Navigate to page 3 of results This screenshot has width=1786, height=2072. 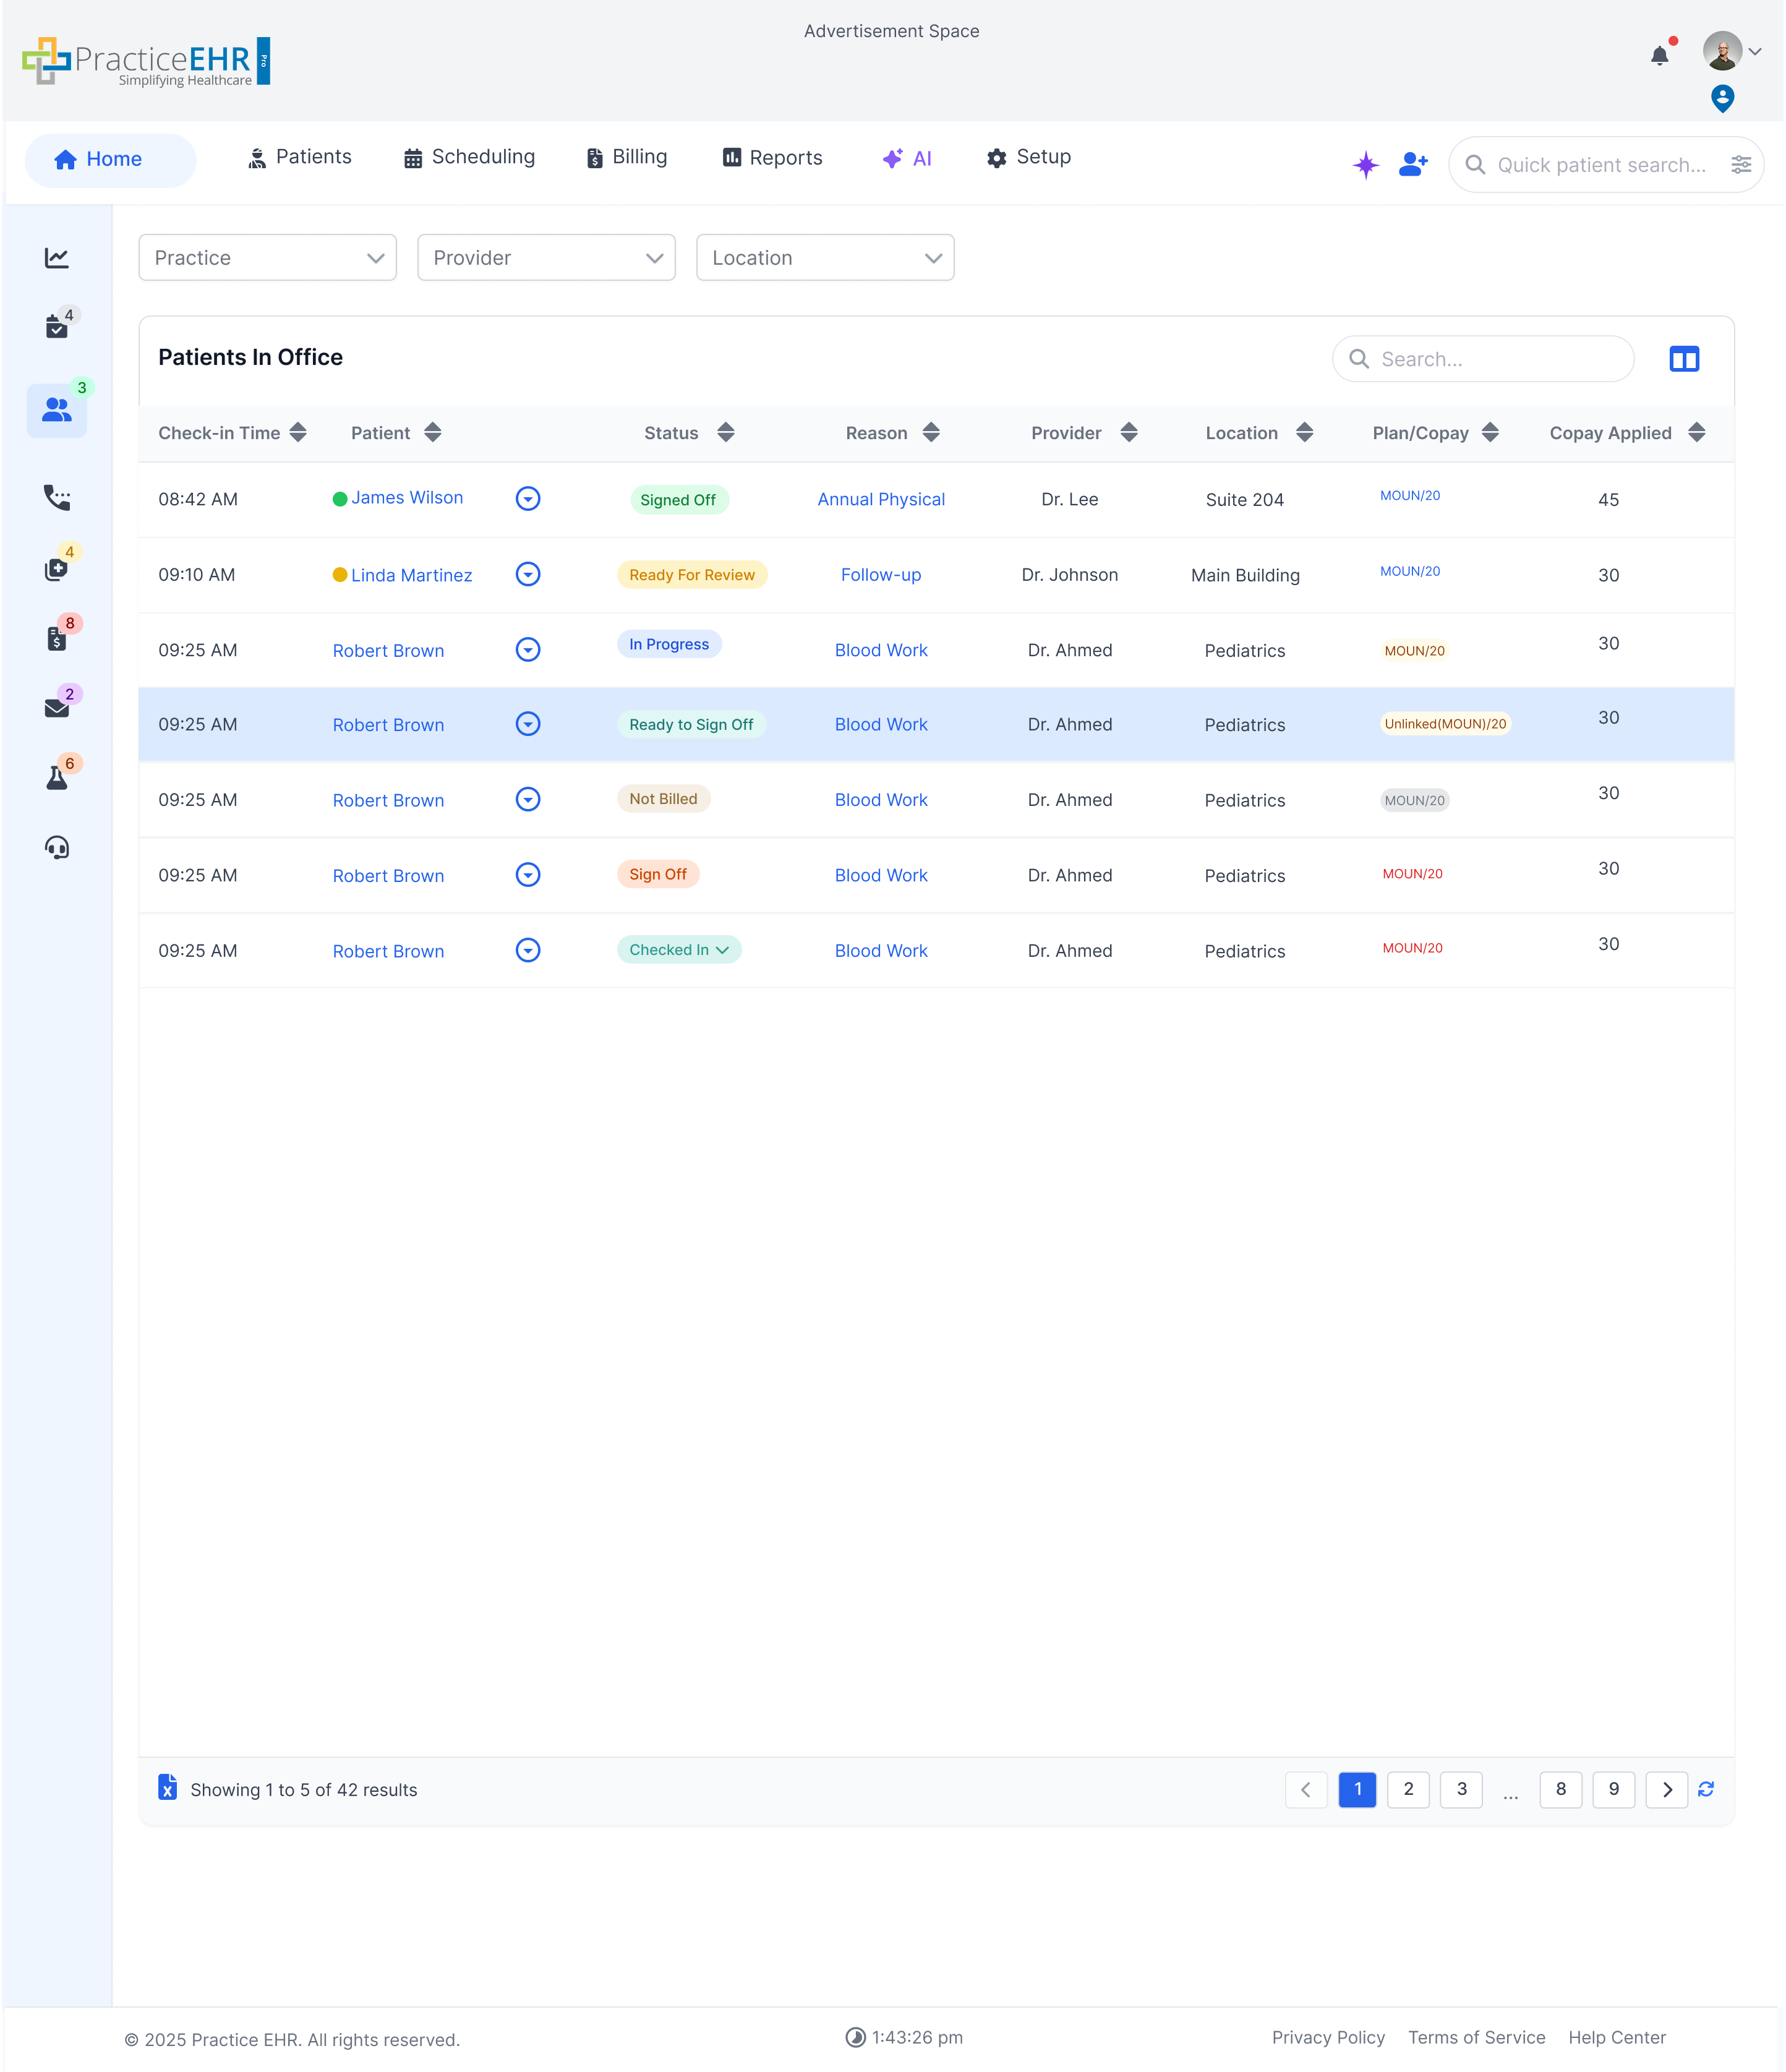tap(1461, 1789)
